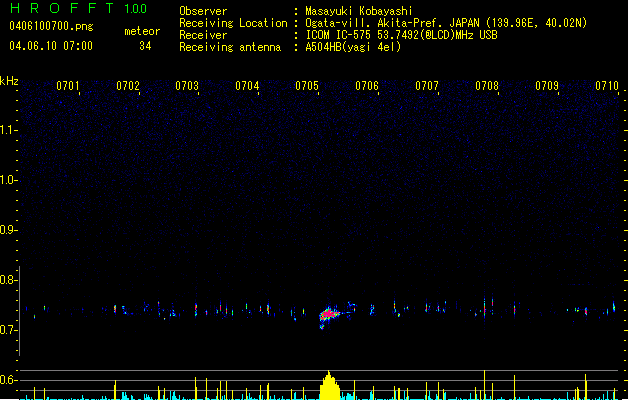Click the Receiving Location field label

click(x=233, y=23)
